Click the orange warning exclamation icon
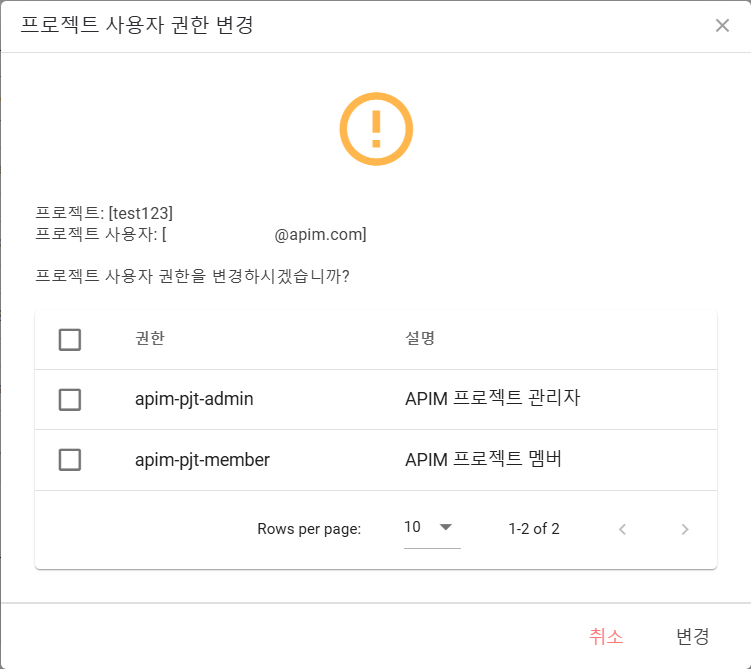751x669 pixels. point(376,129)
